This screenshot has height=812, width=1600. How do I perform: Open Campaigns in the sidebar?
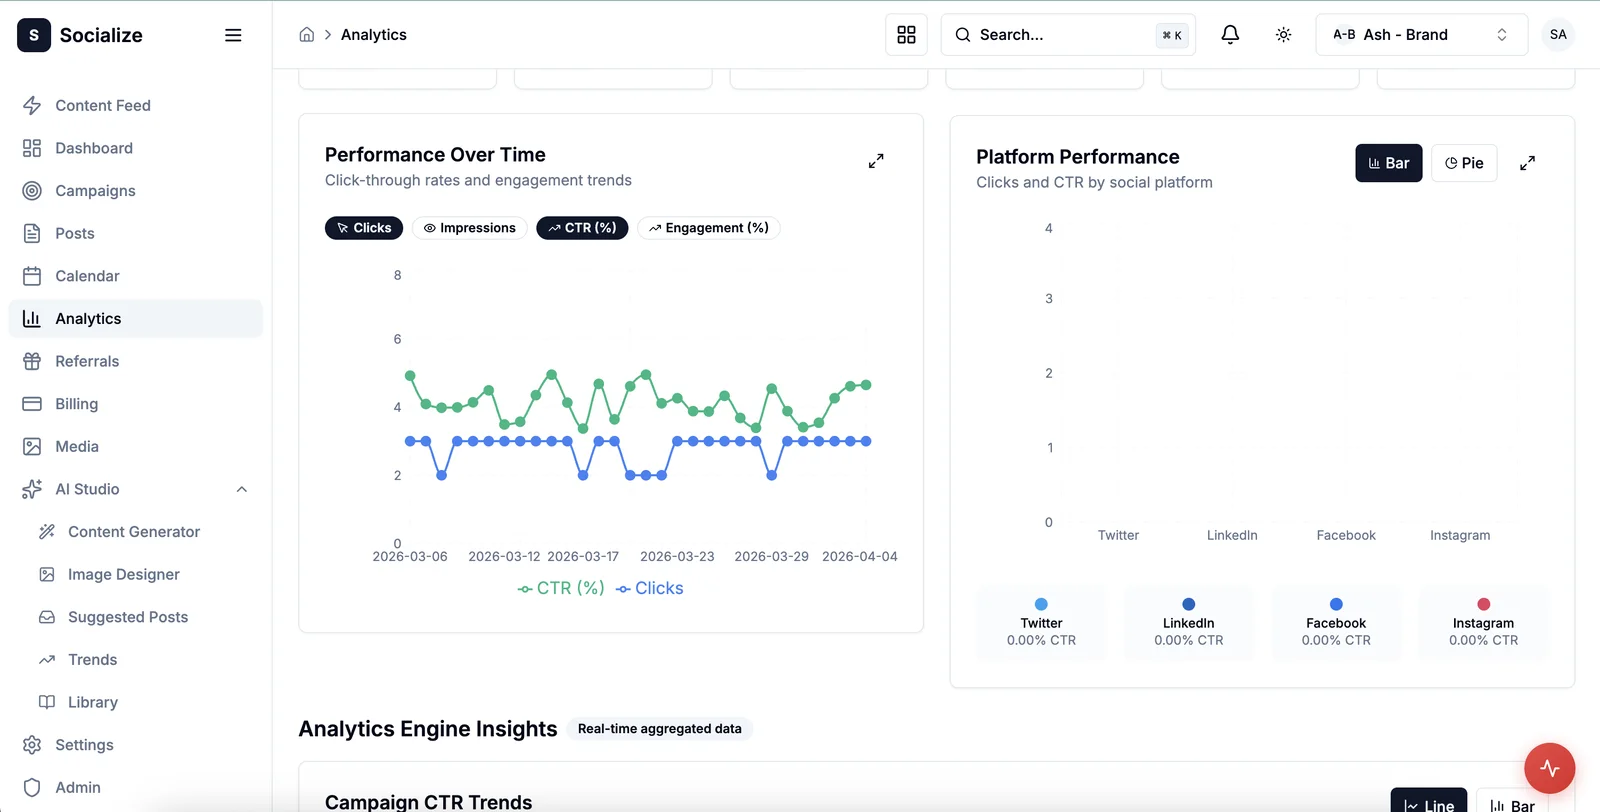[x=95, y=191]
